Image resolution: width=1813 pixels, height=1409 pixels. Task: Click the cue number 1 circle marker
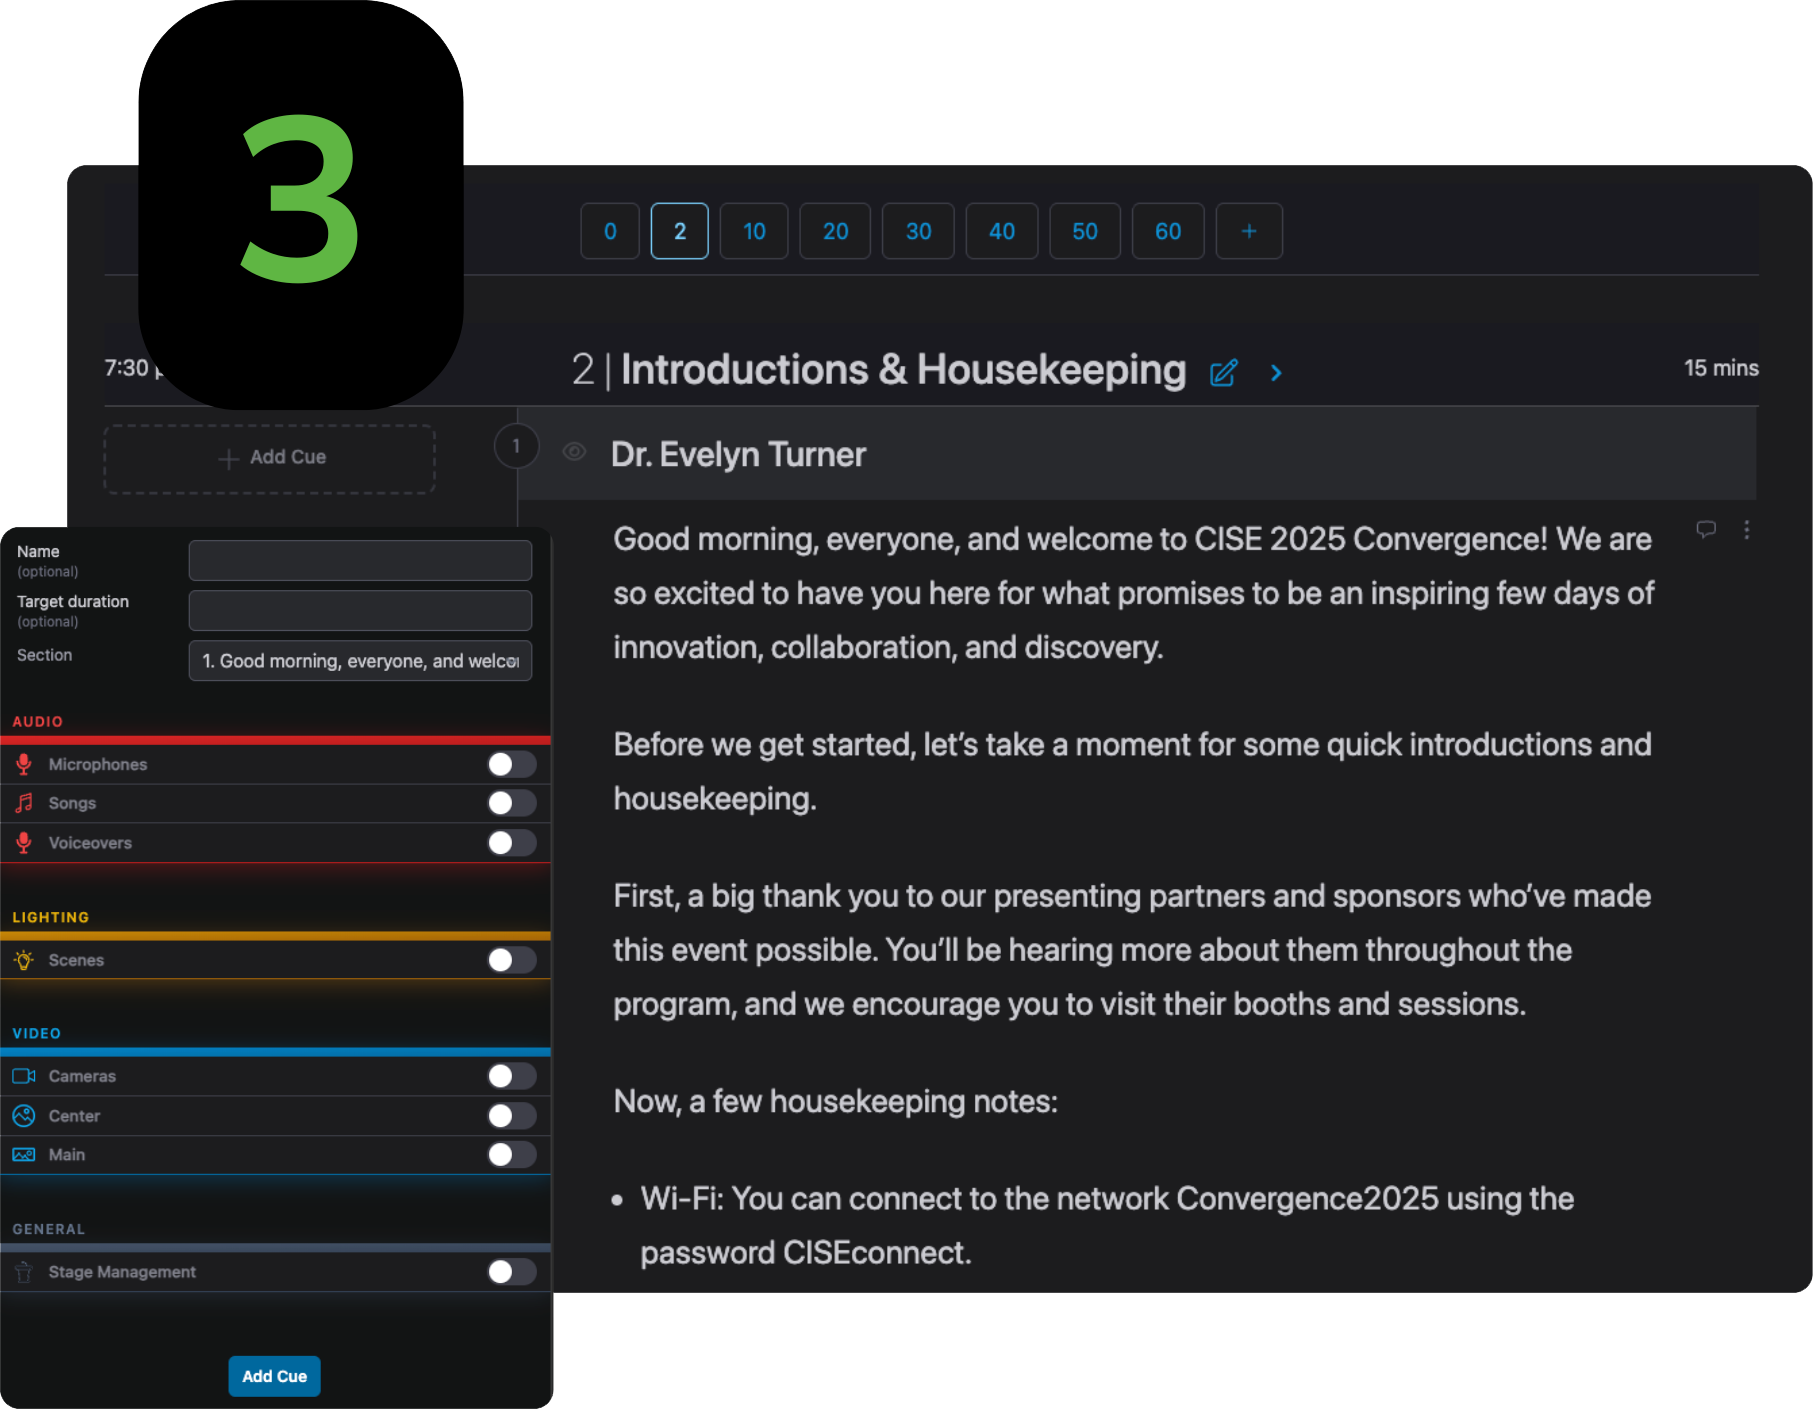click(x=516, y=446)
